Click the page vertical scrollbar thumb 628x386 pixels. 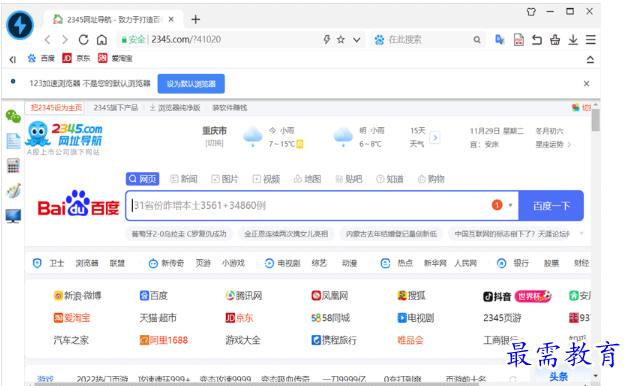pyautogui.click(x=596, y=120)
